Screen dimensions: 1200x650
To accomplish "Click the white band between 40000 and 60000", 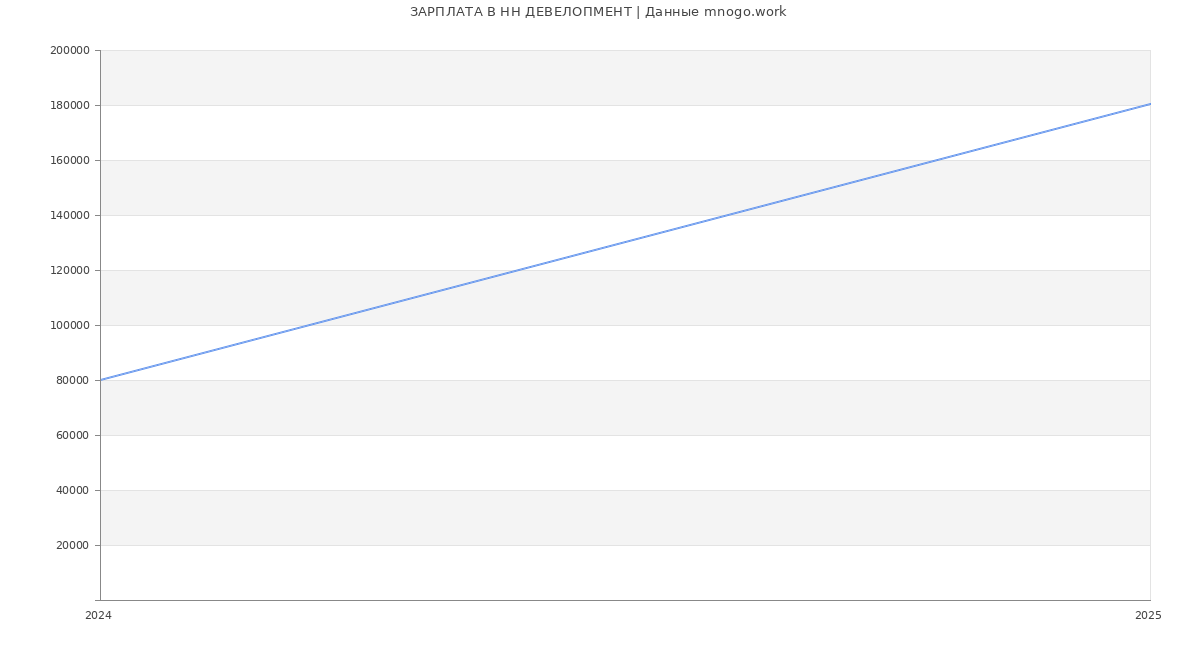I will (x=625, y=463).
